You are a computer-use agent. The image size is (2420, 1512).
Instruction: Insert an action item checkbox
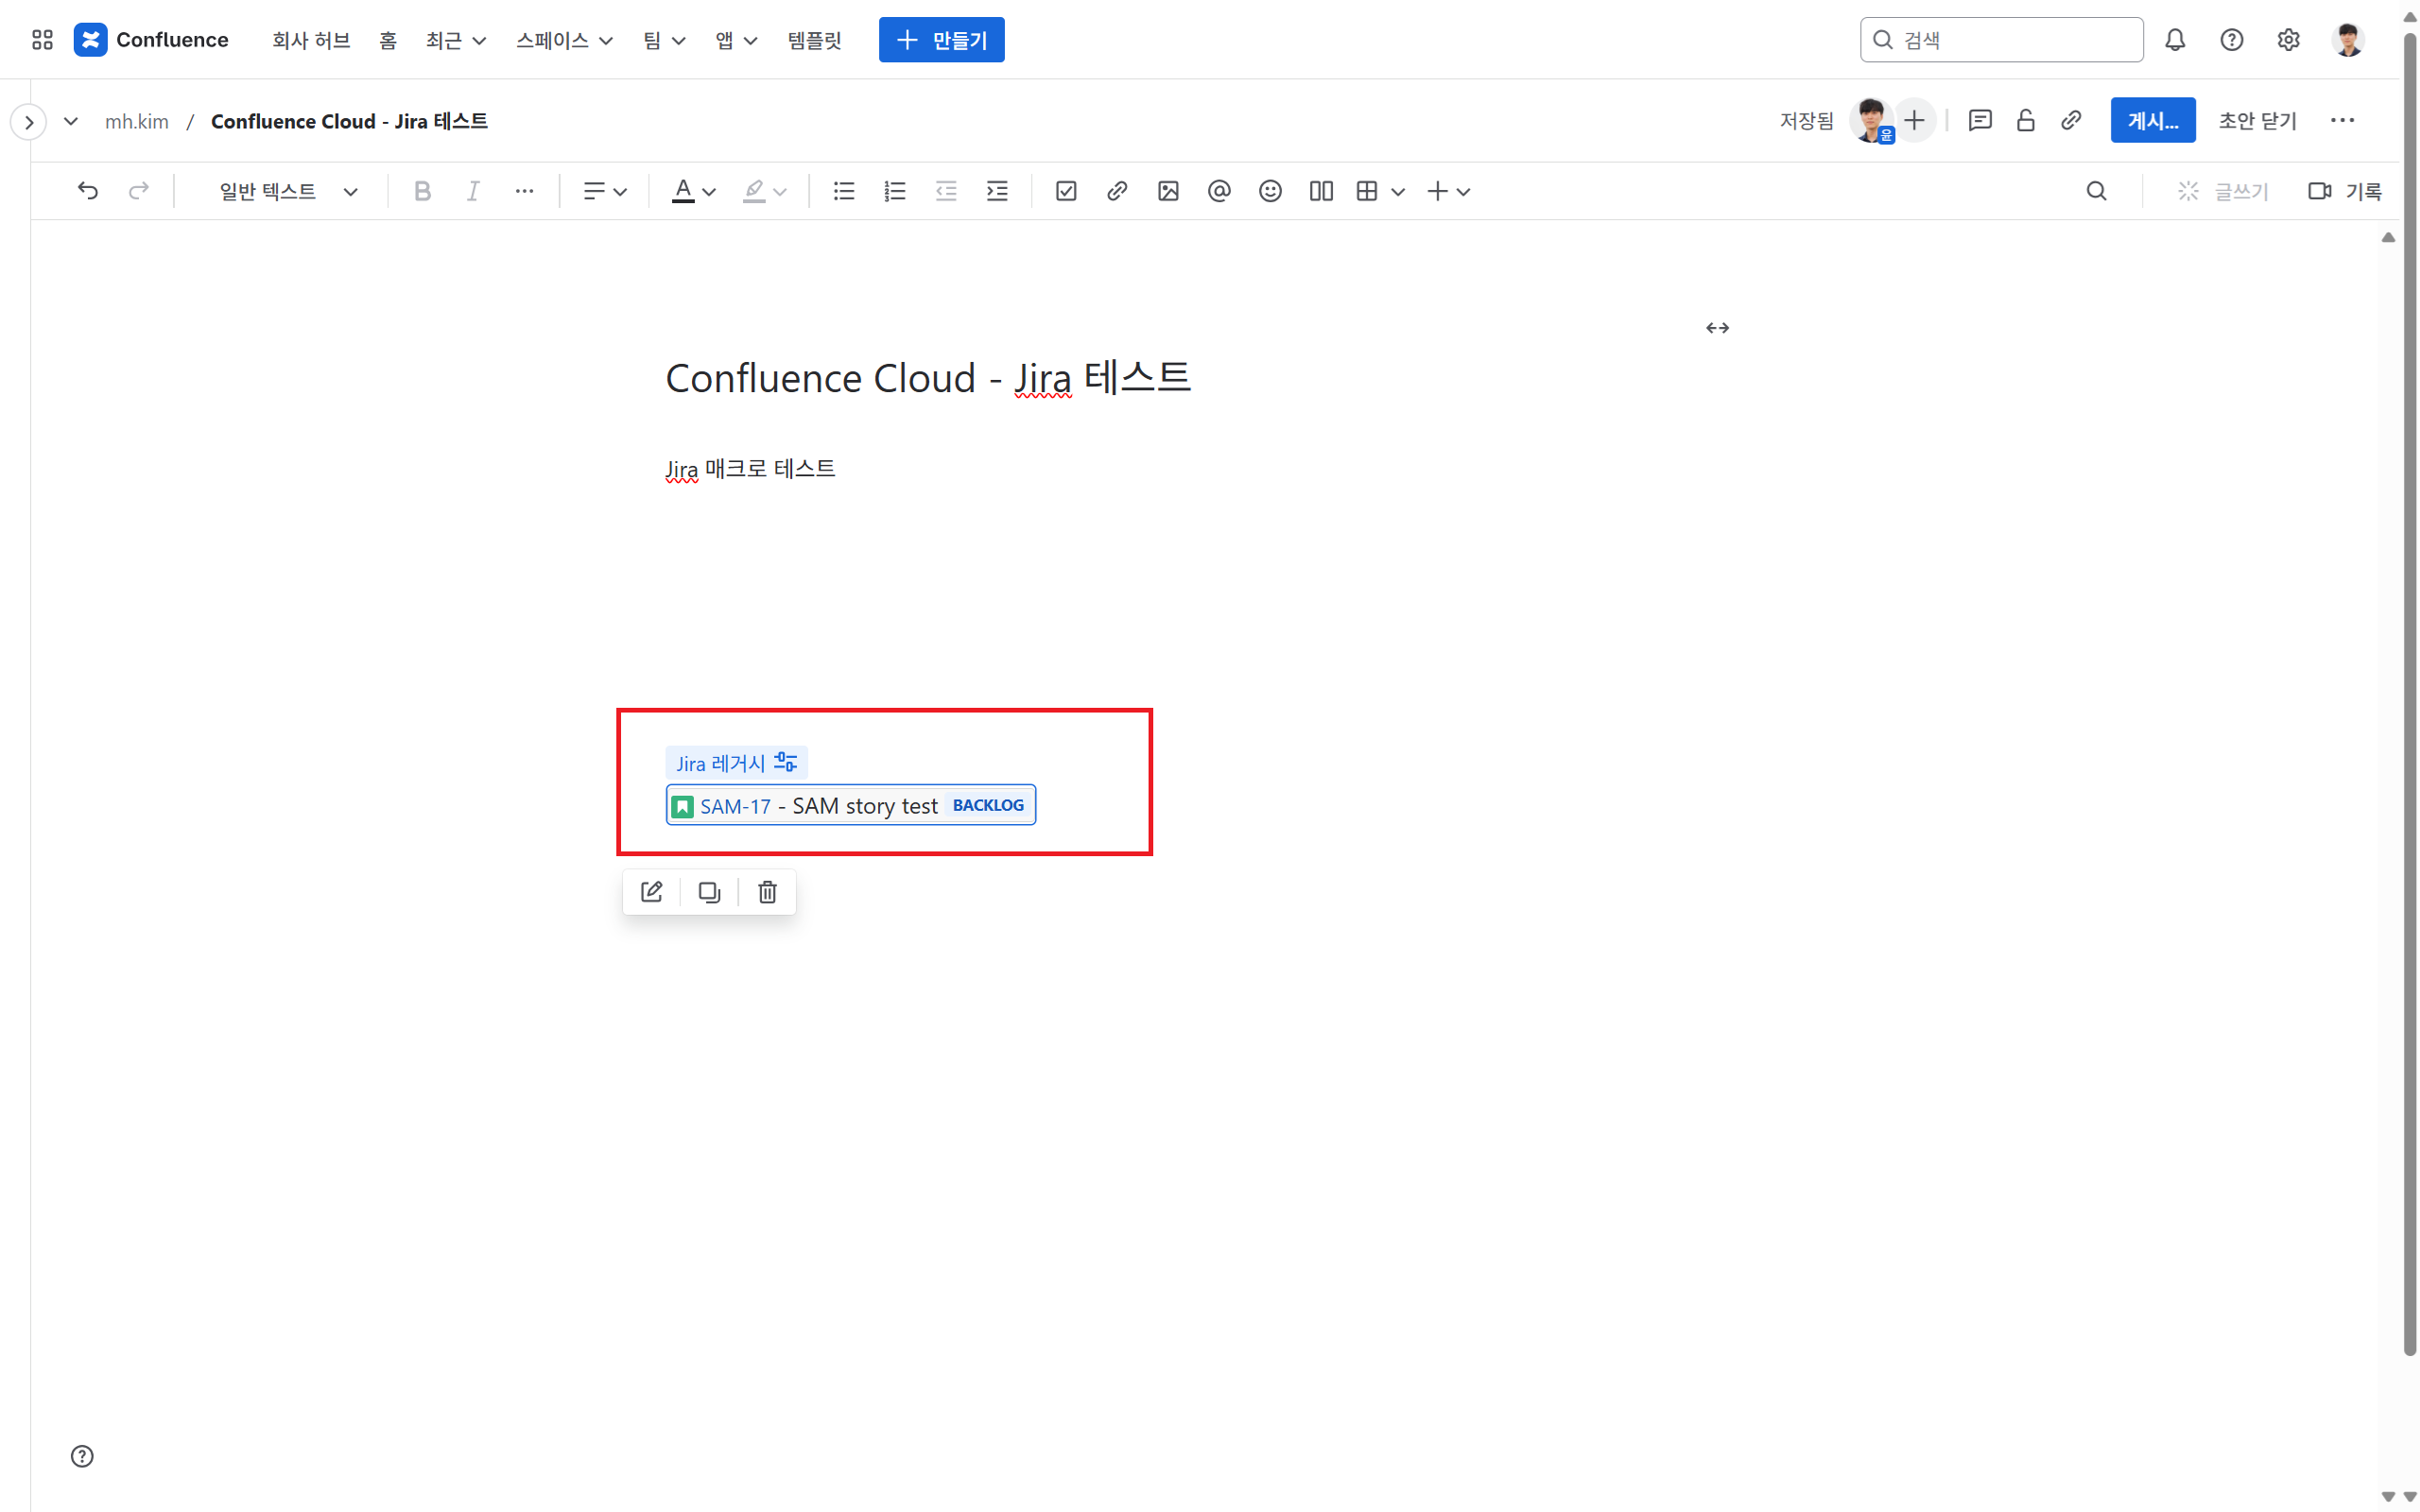1066,191
